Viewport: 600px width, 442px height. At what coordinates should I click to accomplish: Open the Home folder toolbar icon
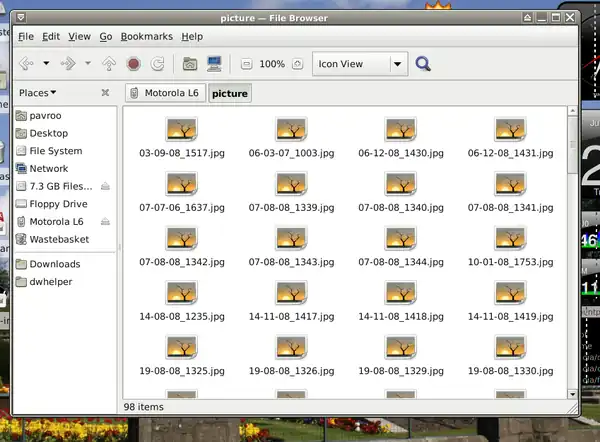point(190,64)
